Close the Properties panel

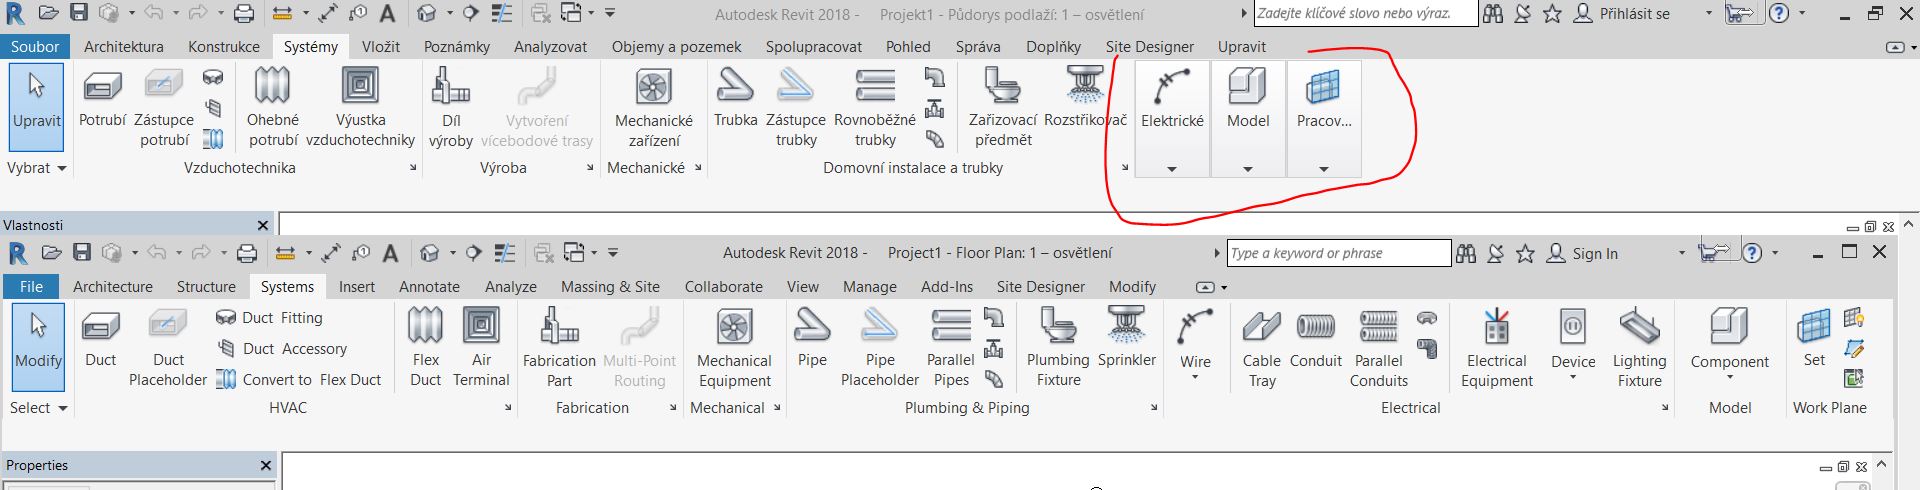tap(266, 466)
